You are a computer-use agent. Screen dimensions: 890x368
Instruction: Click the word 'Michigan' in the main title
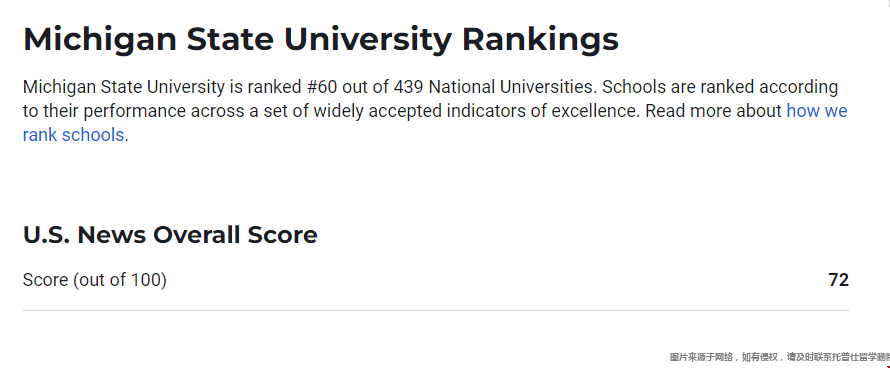(100, 40)
